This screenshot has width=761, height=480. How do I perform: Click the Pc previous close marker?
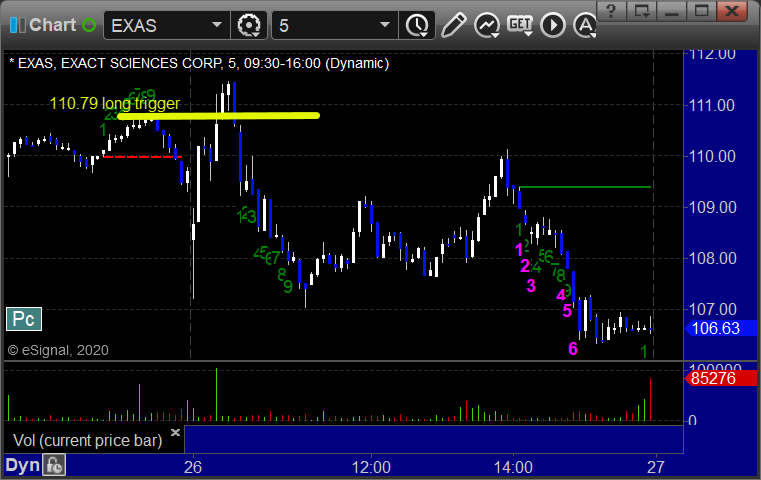click(24, 319)
